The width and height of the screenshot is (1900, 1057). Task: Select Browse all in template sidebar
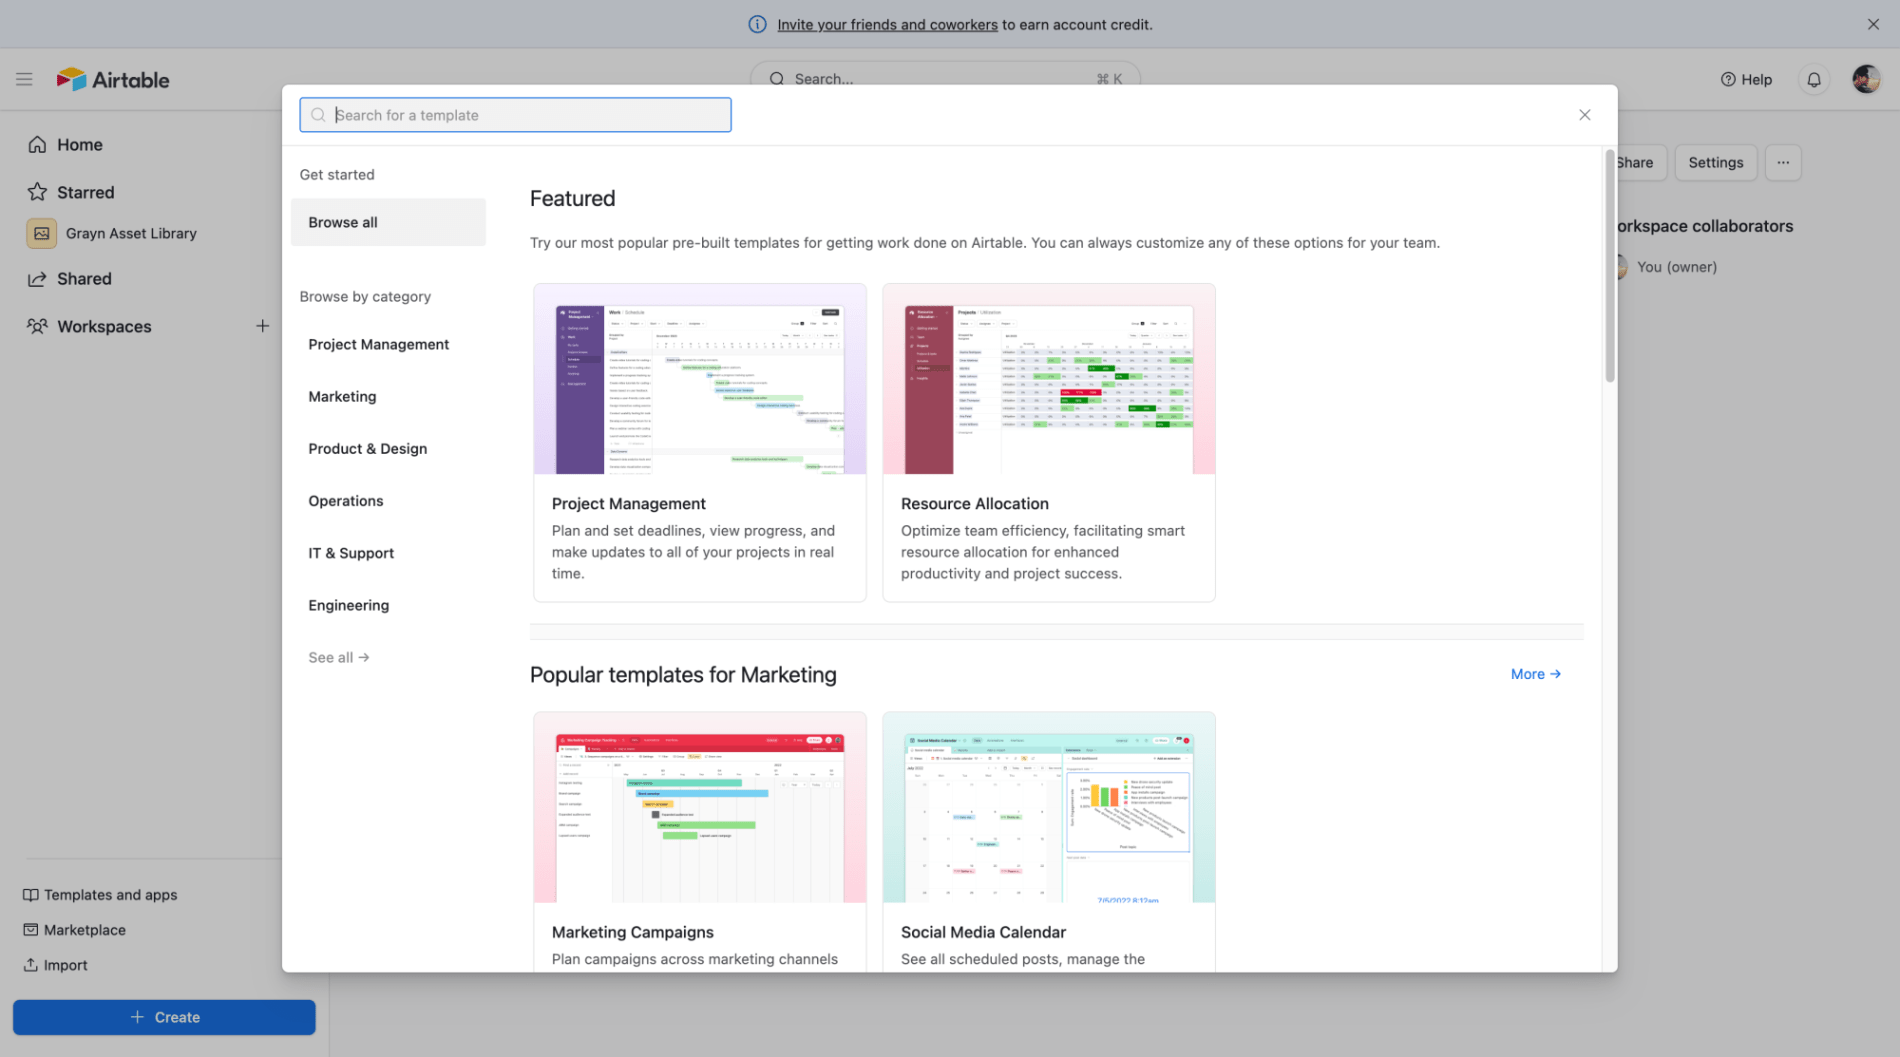[388, 222]
